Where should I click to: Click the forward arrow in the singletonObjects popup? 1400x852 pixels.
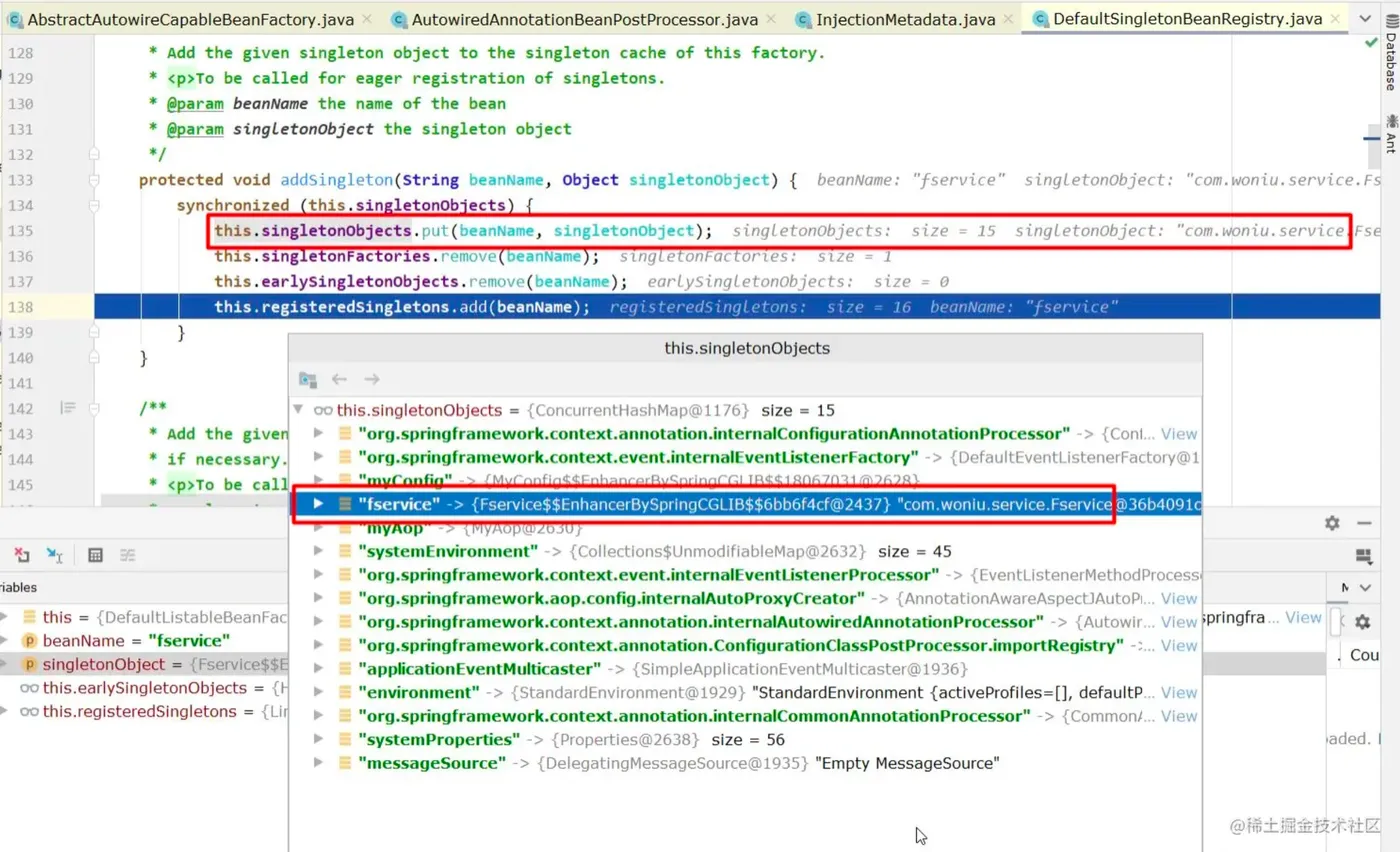pyautogui.click(x=372, y=379)
